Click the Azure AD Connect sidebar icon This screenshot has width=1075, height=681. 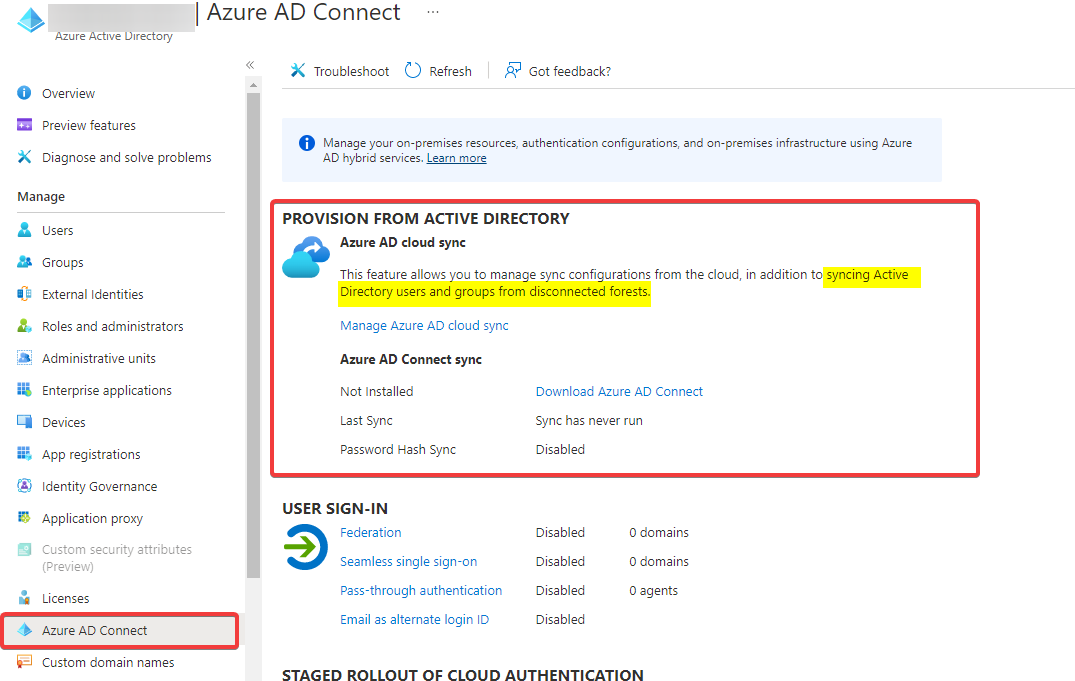coord(25,630)
